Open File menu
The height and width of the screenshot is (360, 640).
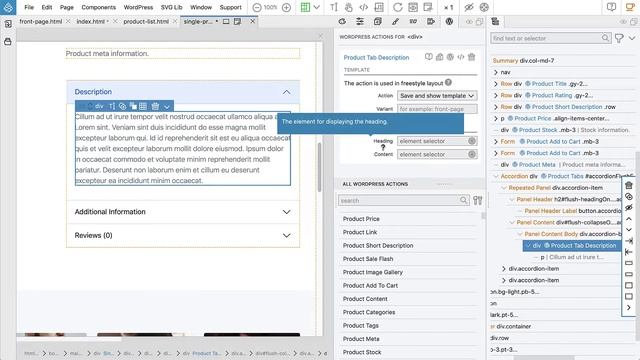click(29, 7)
